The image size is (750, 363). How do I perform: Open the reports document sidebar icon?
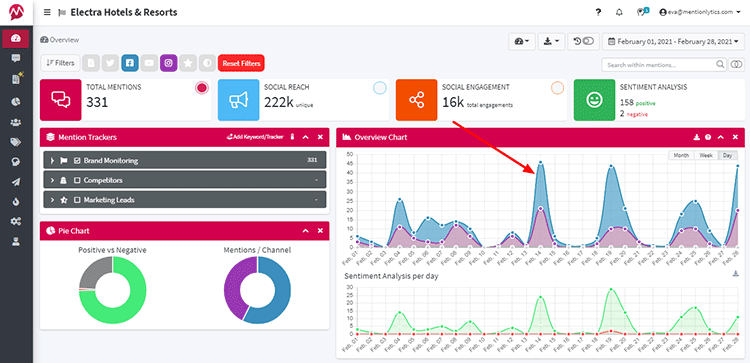pyautogui.click(x=16, y=79)
